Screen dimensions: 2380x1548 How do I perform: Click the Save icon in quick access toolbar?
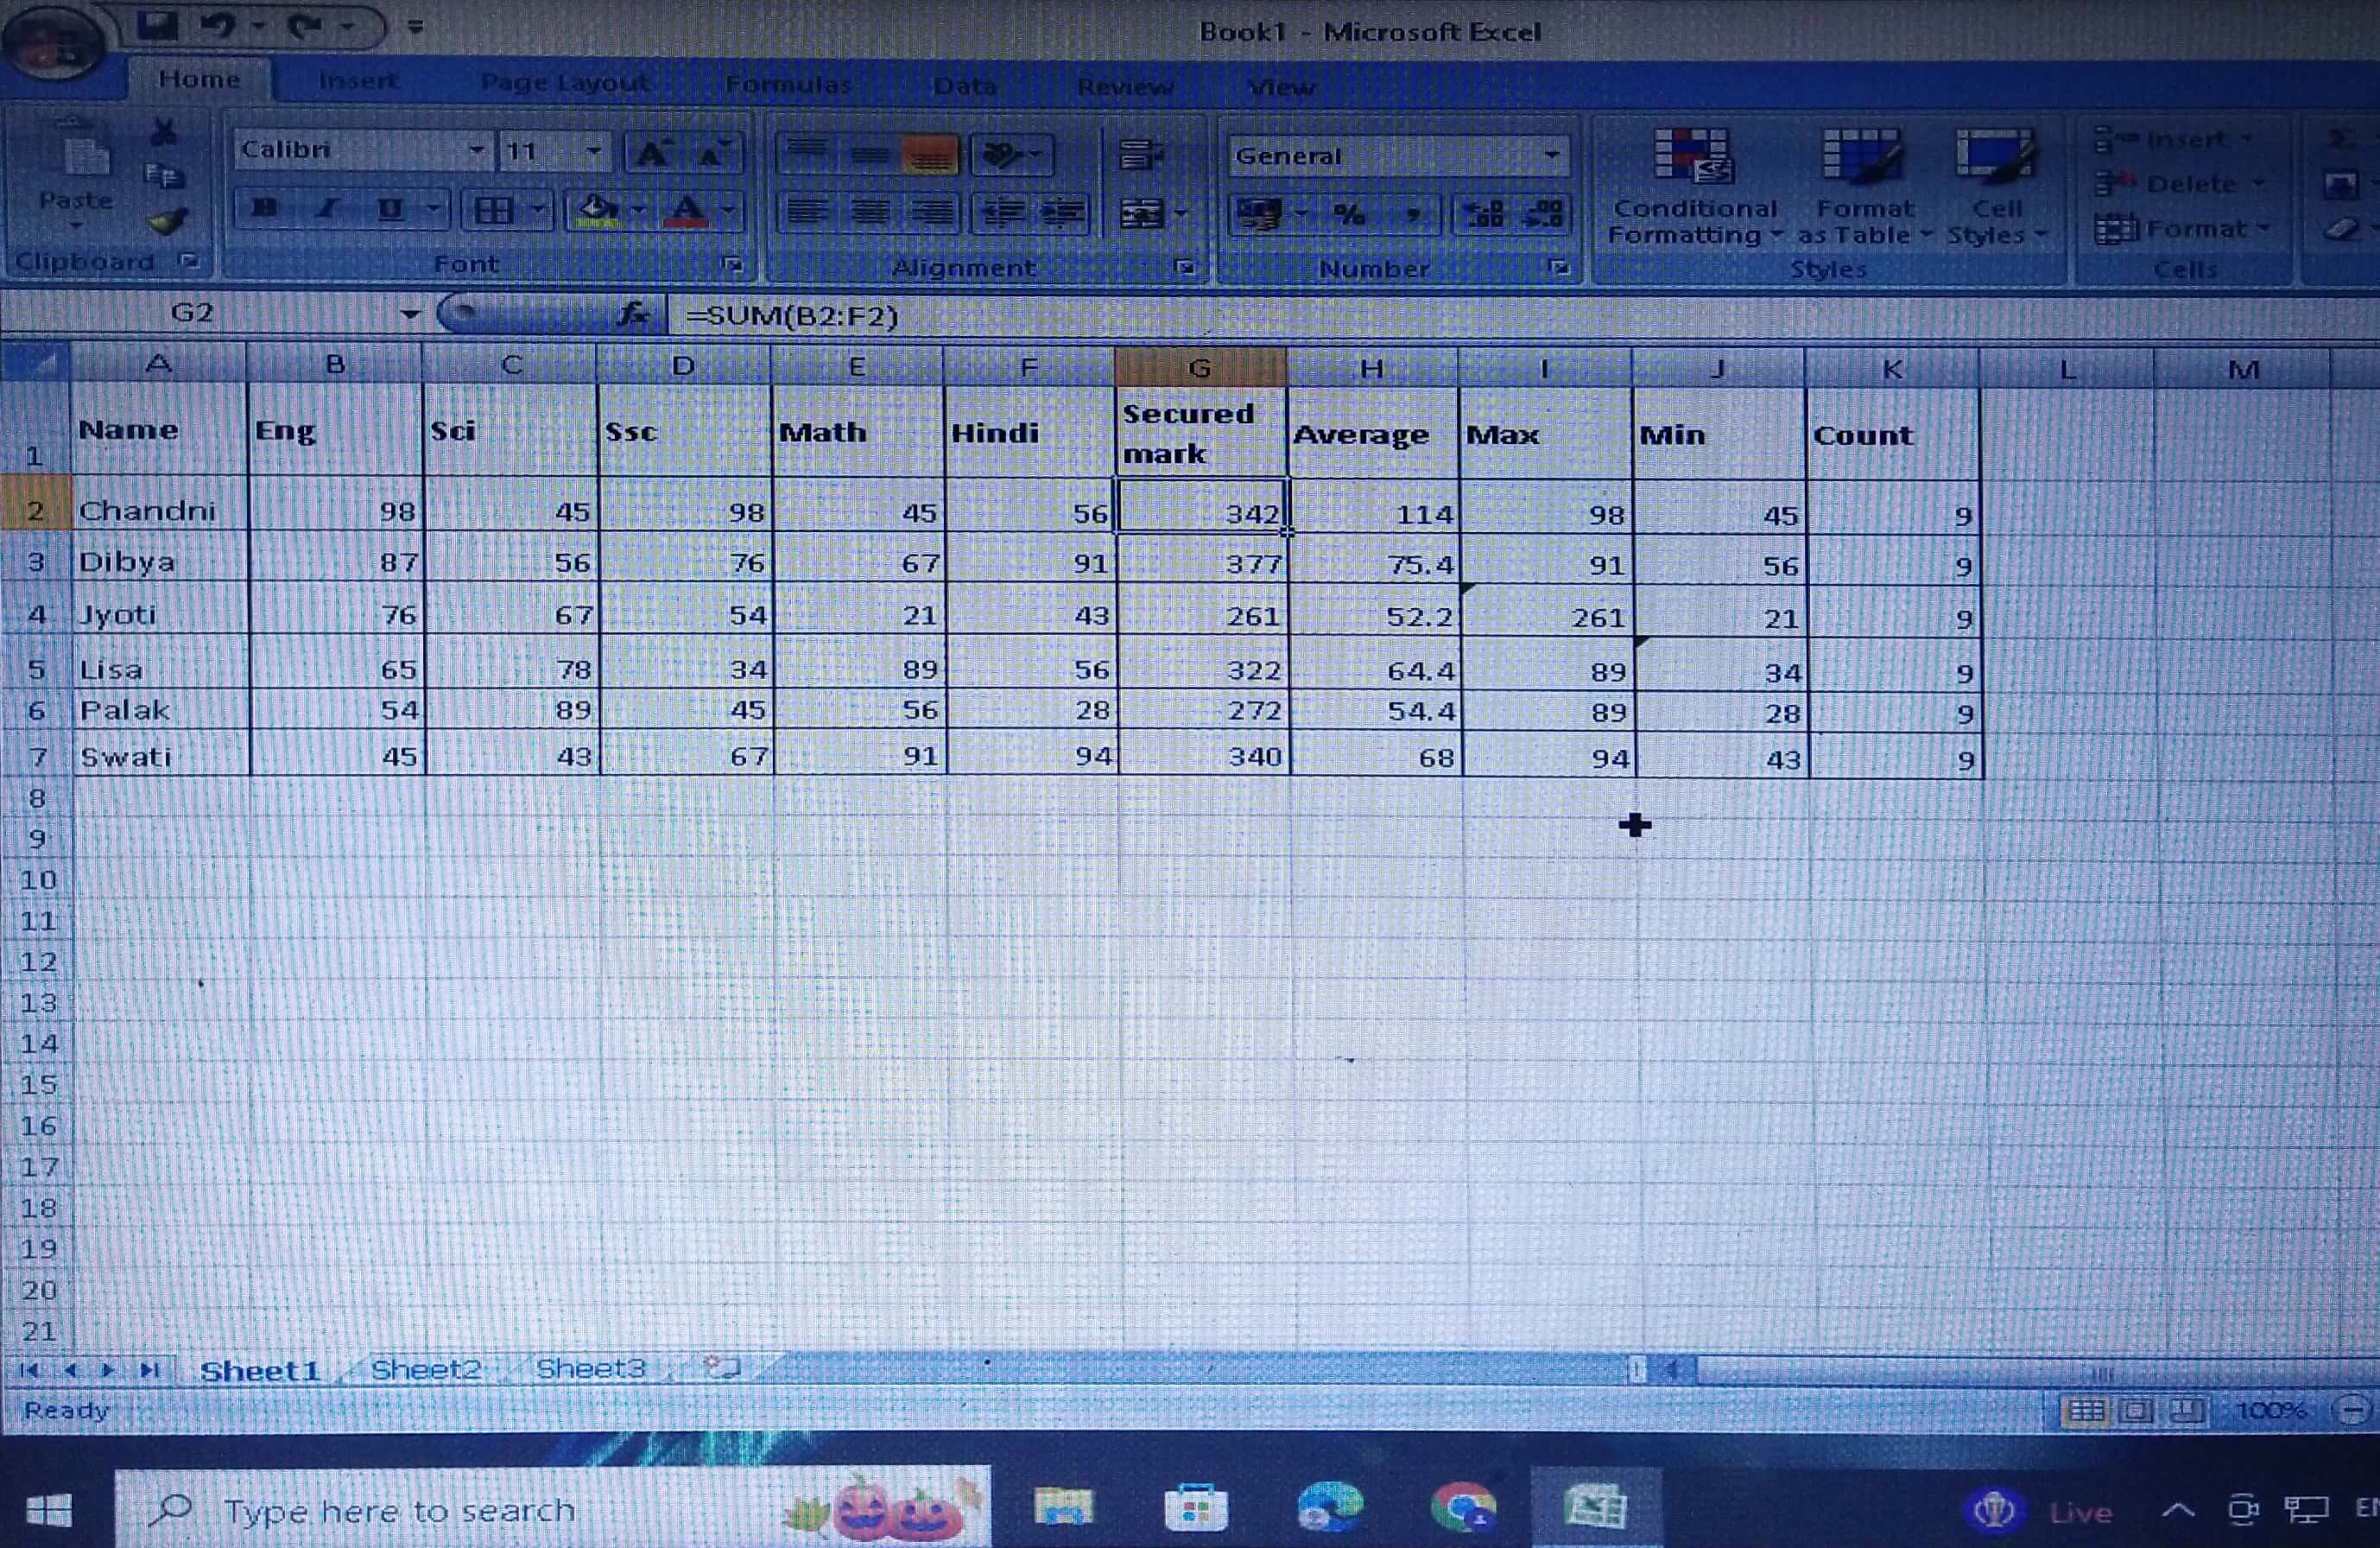pos(157,25)
